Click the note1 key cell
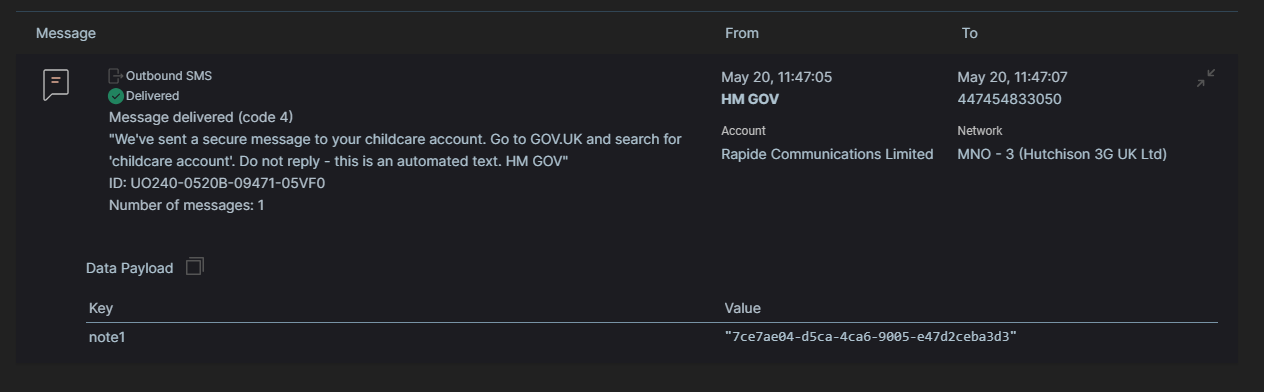1264x392 pixels. pyautogui.click(x=107, y=337)
